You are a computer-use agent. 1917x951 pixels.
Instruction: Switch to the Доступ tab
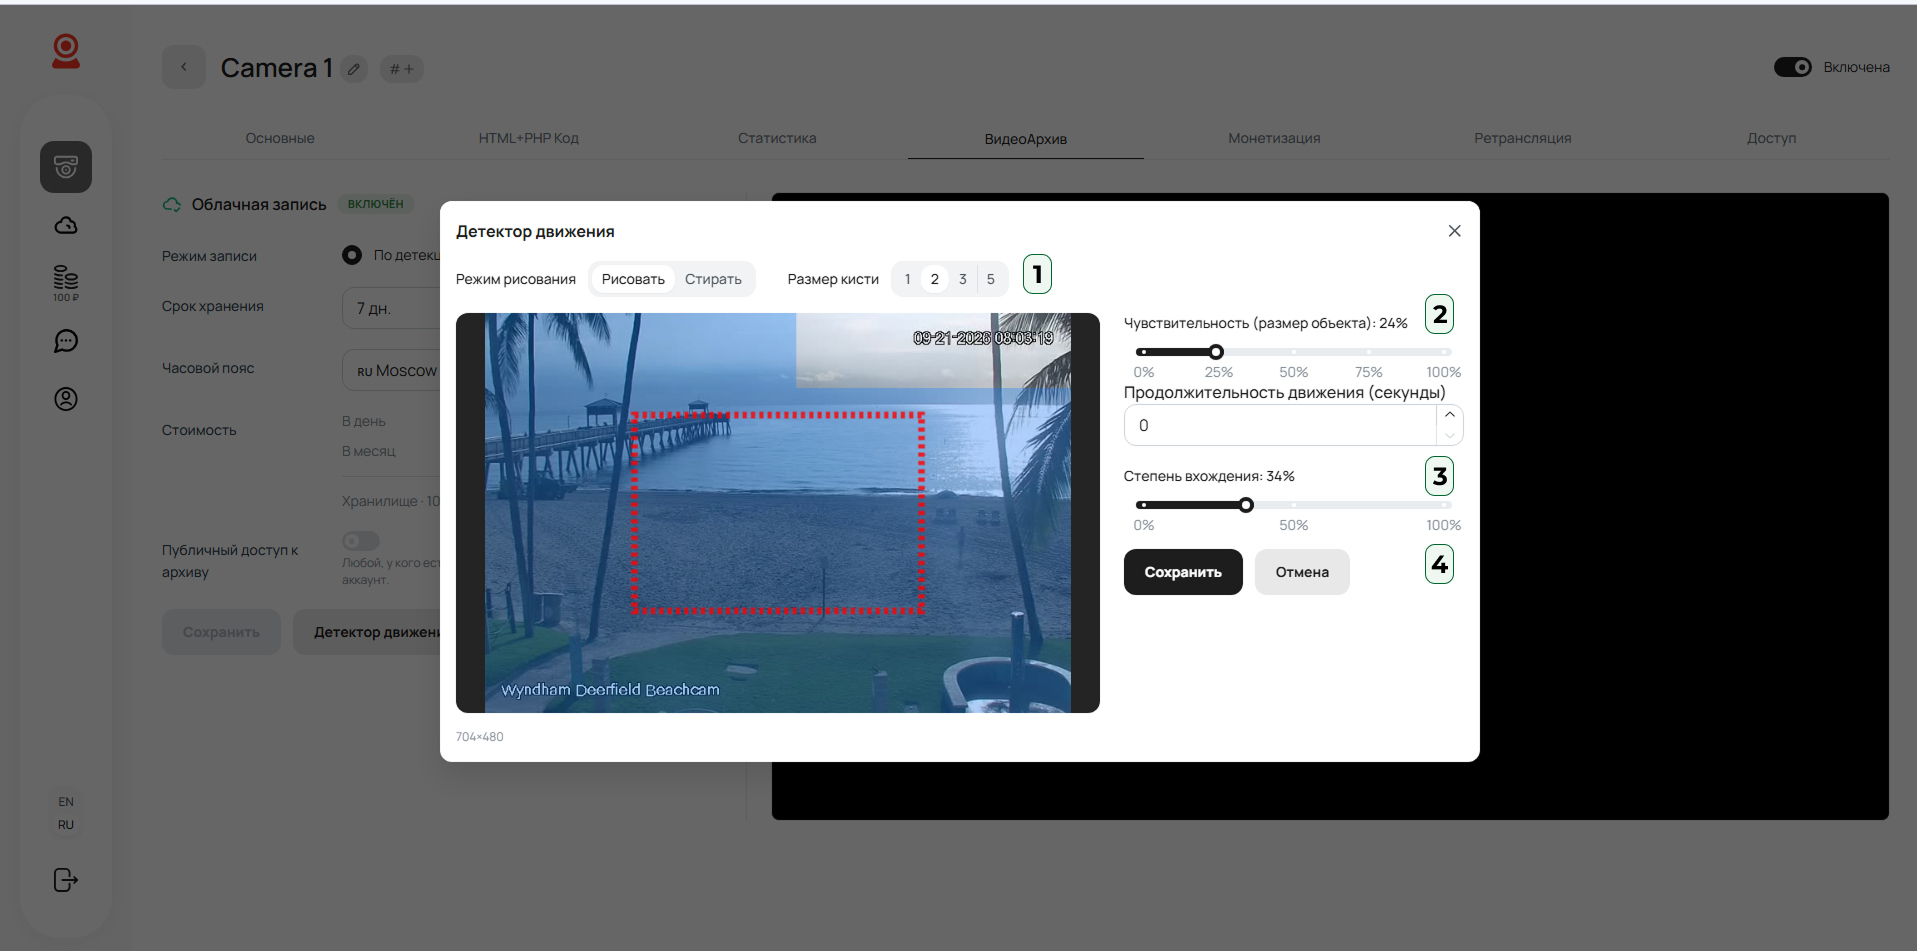click(1772, 138)
